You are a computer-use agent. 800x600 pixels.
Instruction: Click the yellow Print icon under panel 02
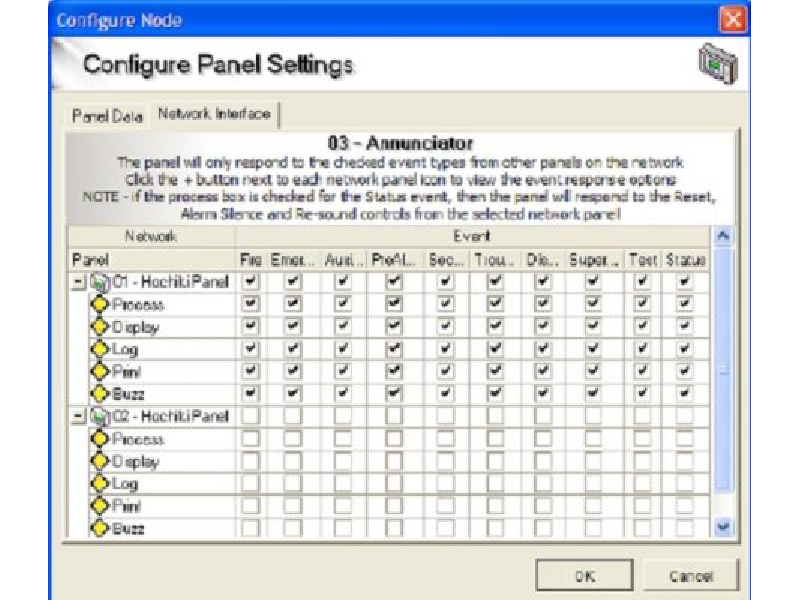point(100,507)
